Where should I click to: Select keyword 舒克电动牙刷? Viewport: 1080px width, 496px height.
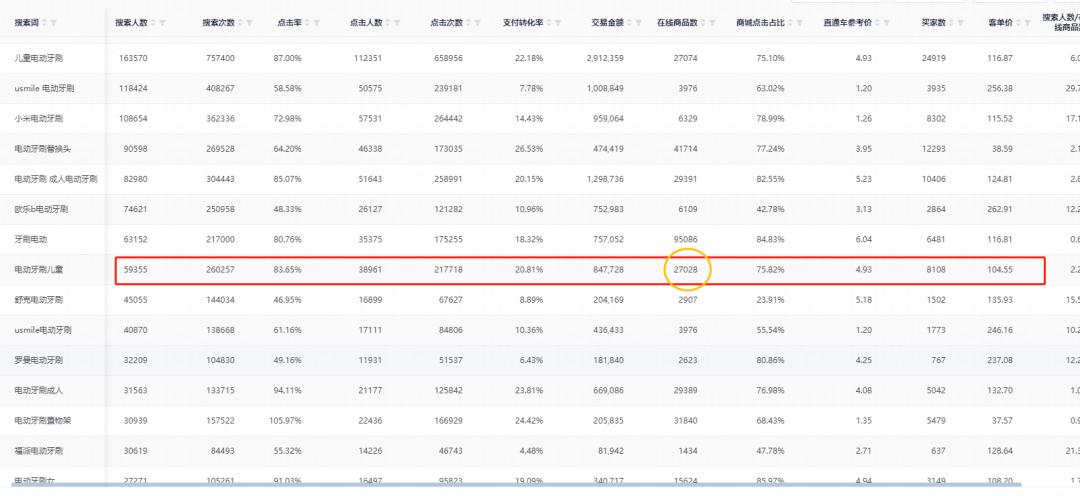(x=39, y=300)
